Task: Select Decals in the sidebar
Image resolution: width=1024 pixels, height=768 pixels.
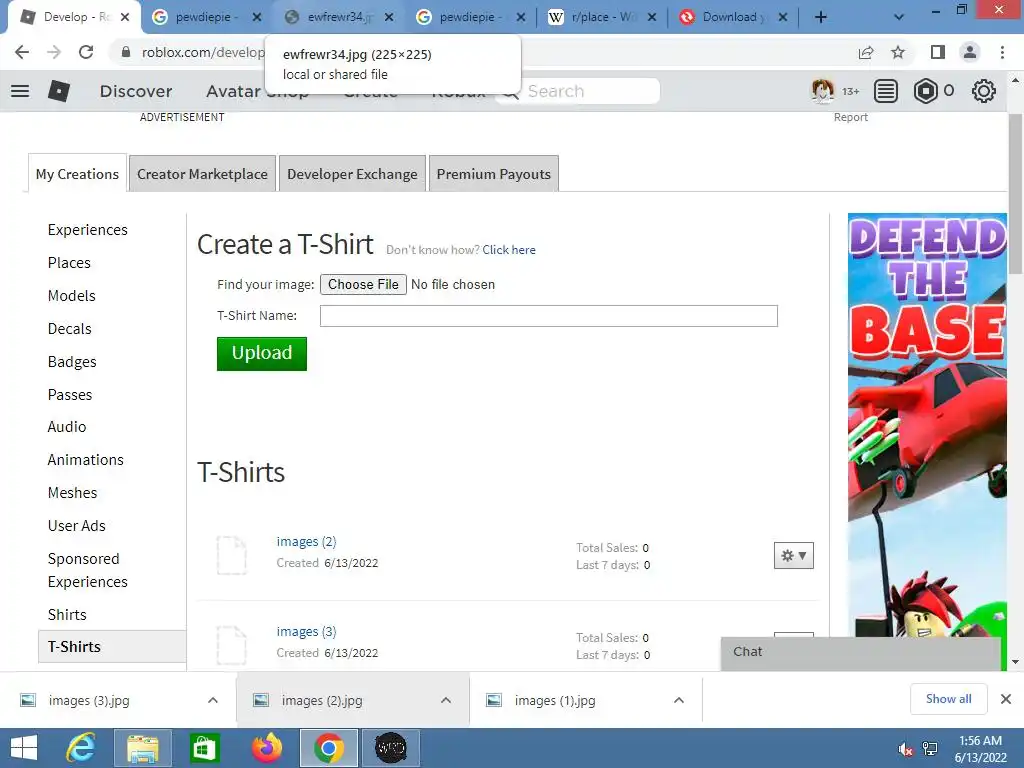Action: click(x=69, y=328)
